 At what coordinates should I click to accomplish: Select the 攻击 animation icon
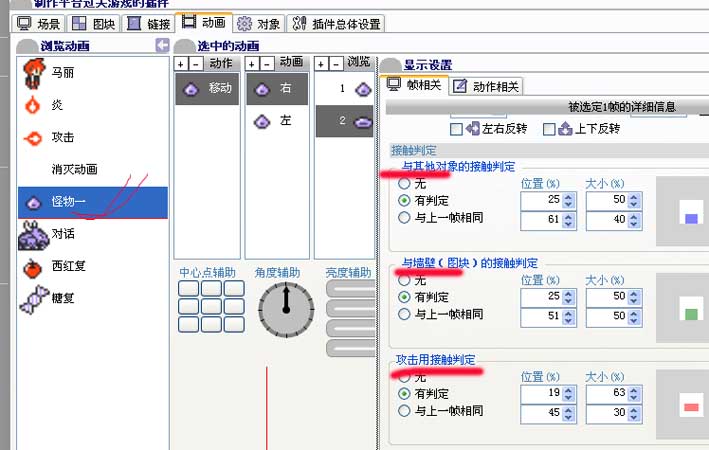pyautogui.click(x=33, y=138)
